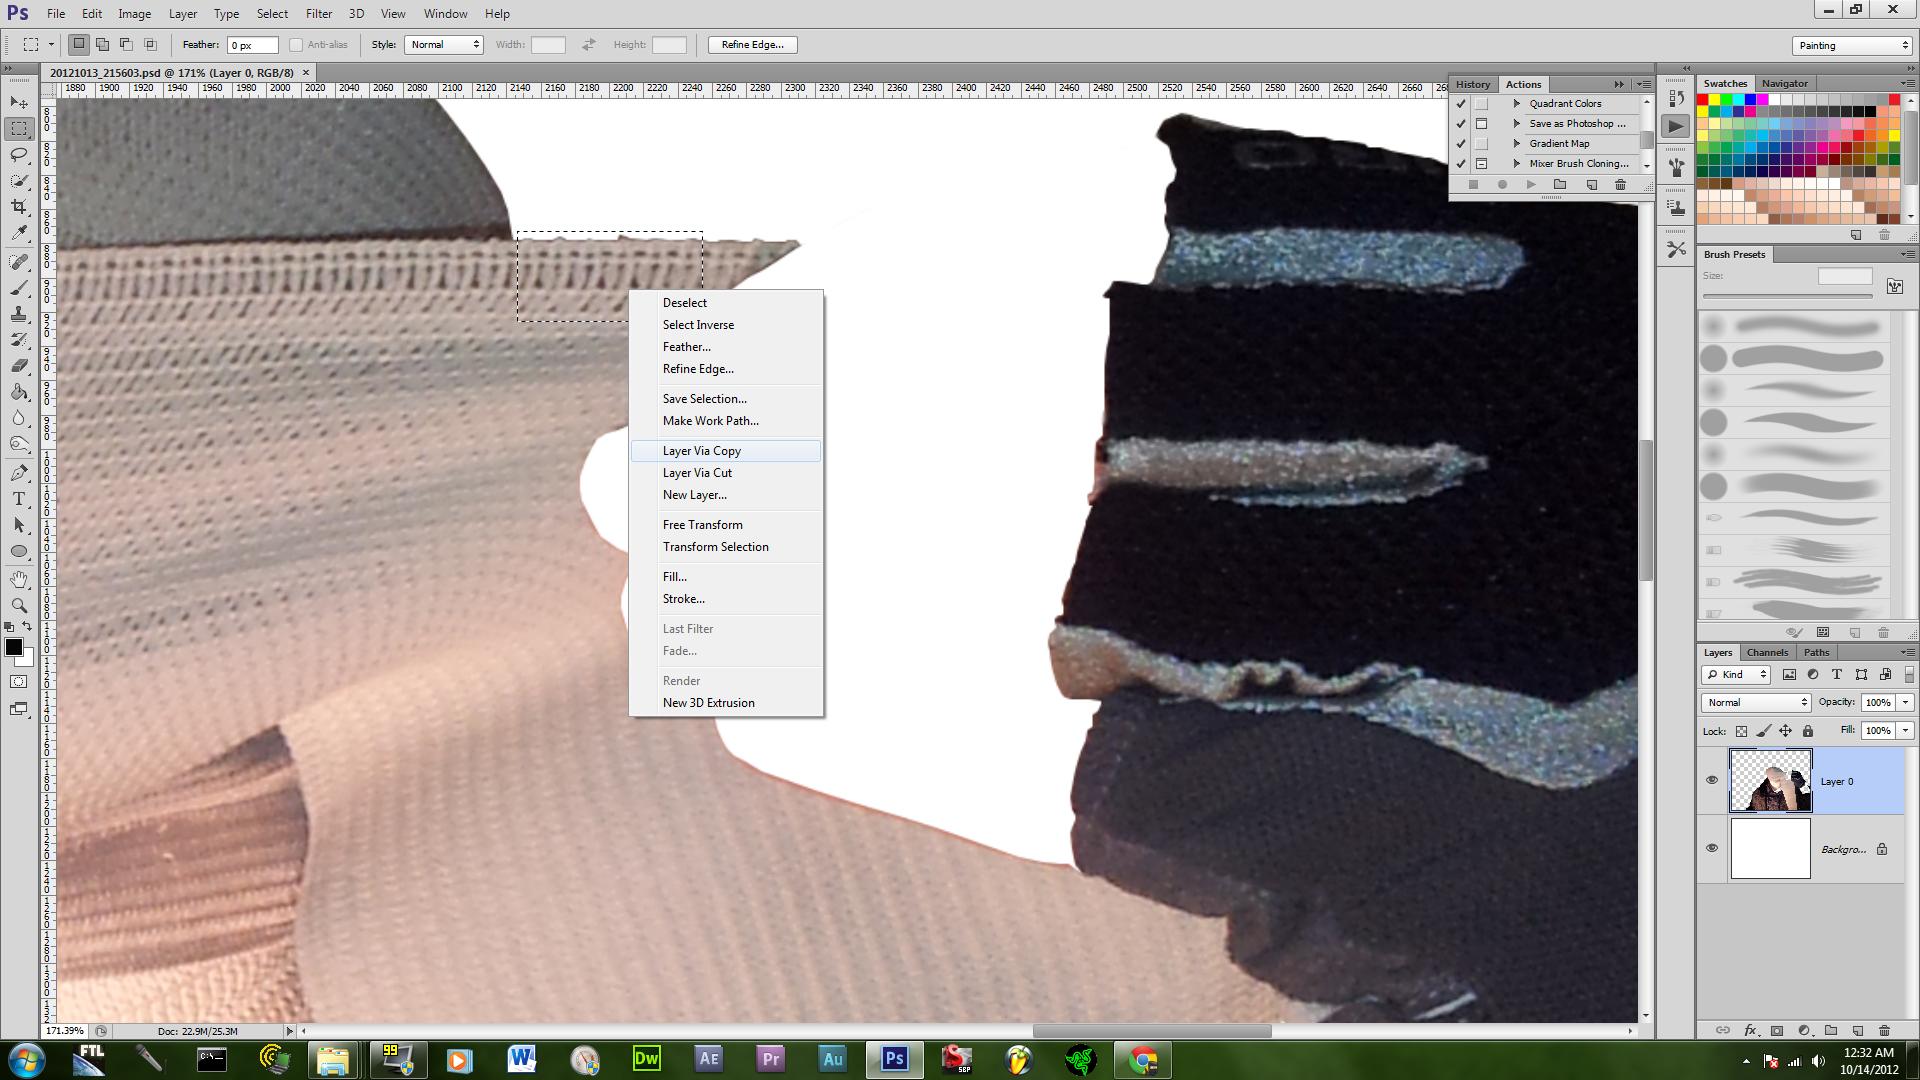The image size is (1920, 1080).
Task: Expand the Quadrant Colors action
Action: click(1517, 104)
